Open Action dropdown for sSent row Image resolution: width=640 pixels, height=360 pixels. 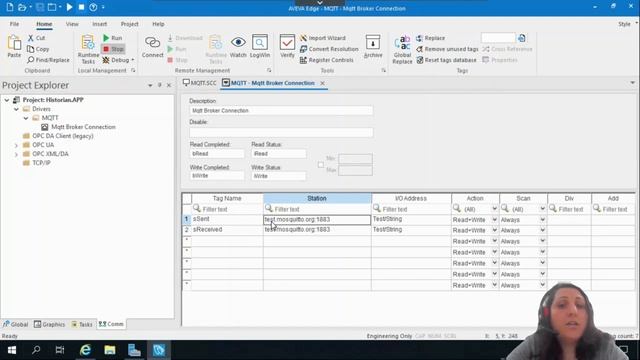494,220
